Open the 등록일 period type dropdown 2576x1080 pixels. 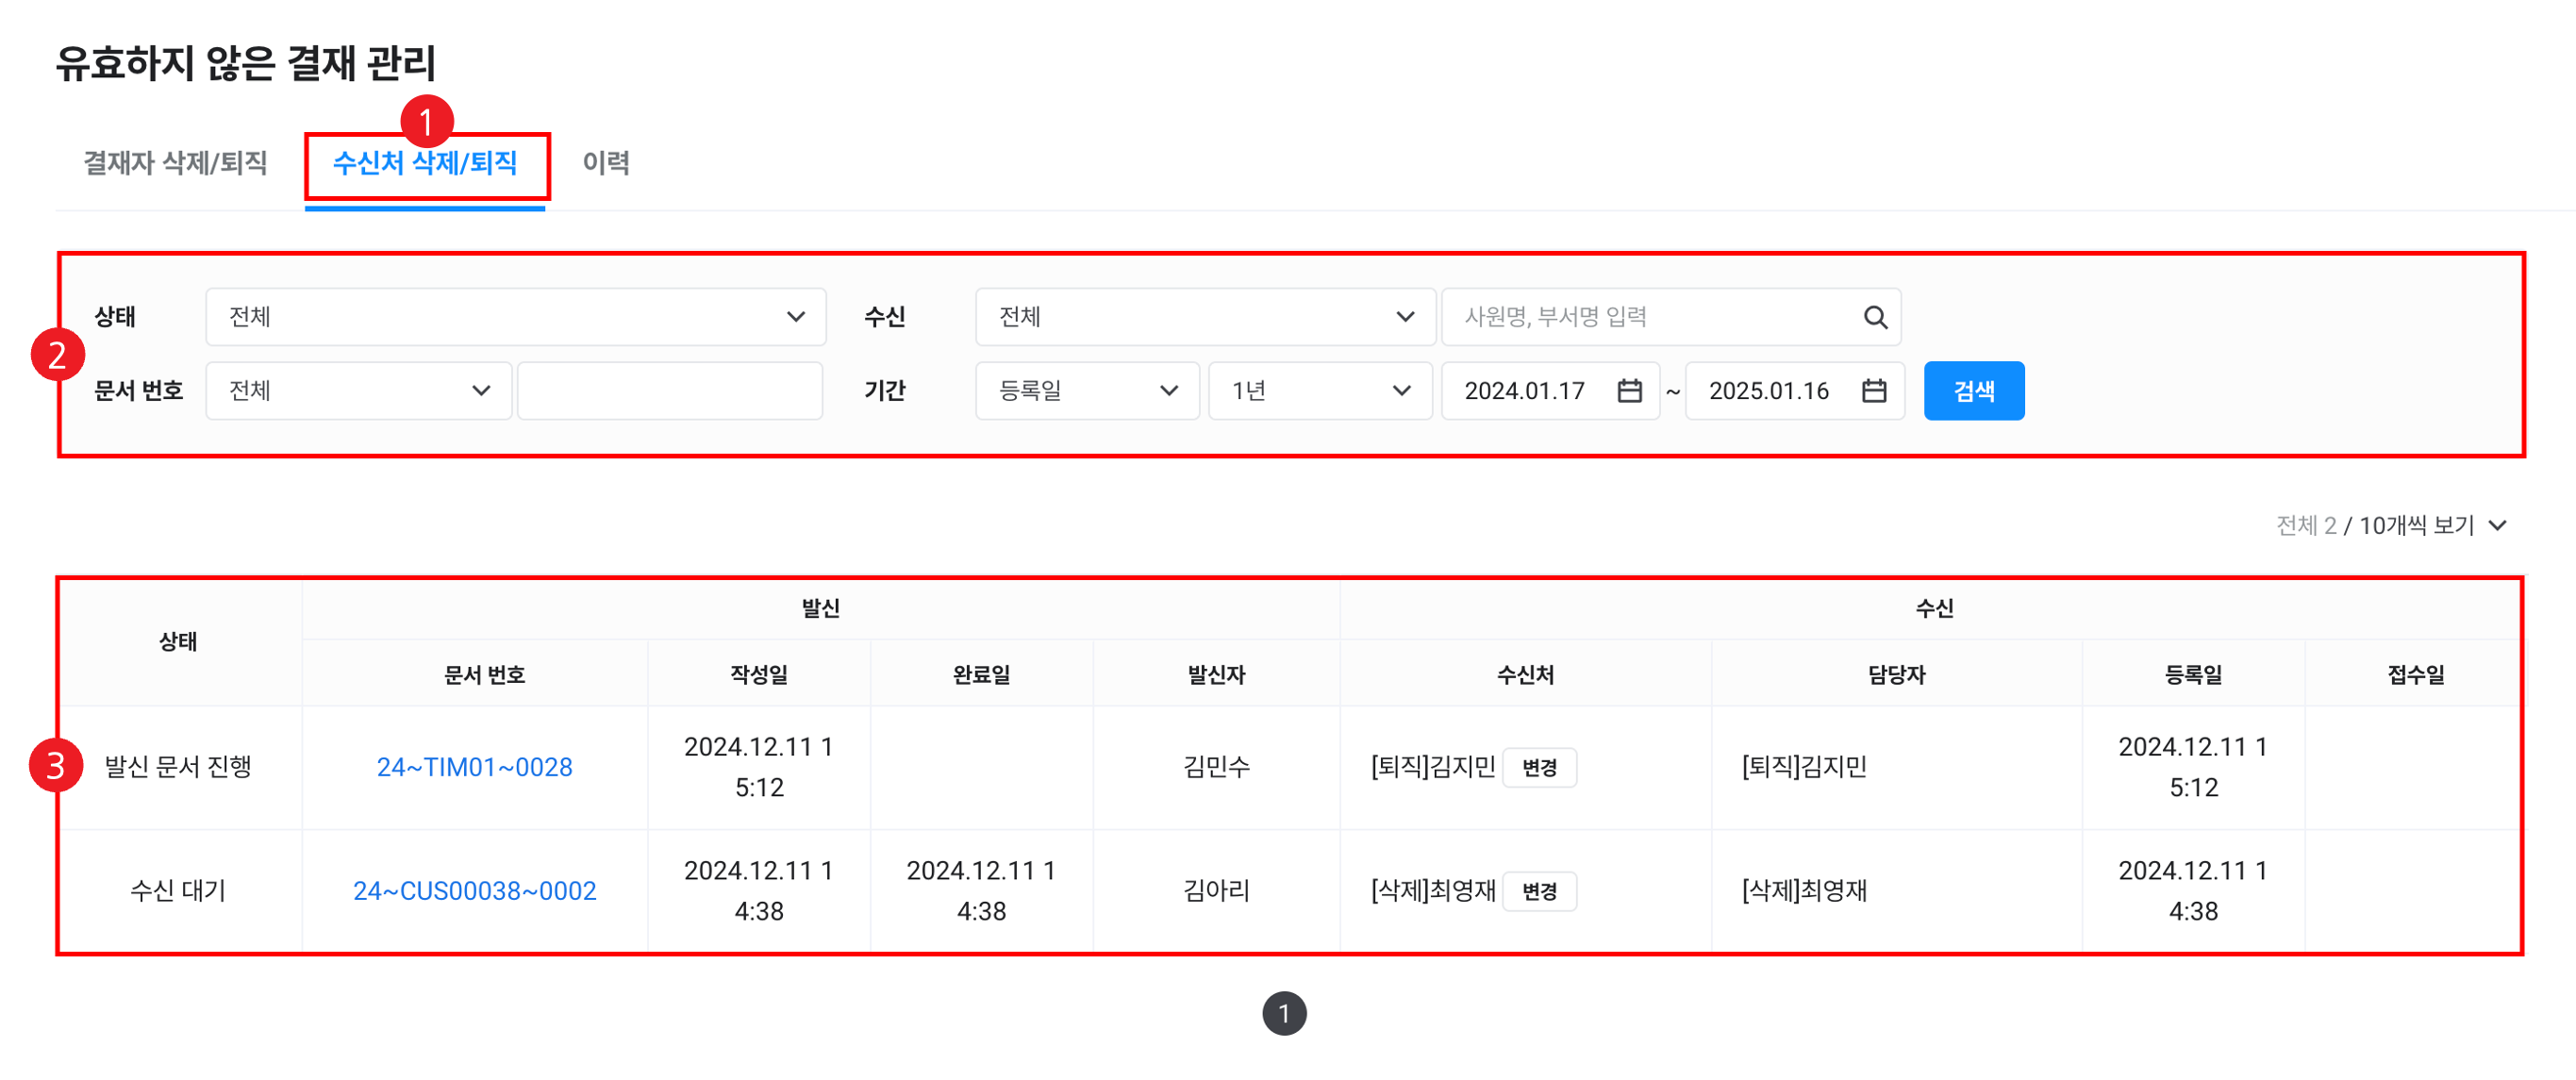(x=1086, y=391)
